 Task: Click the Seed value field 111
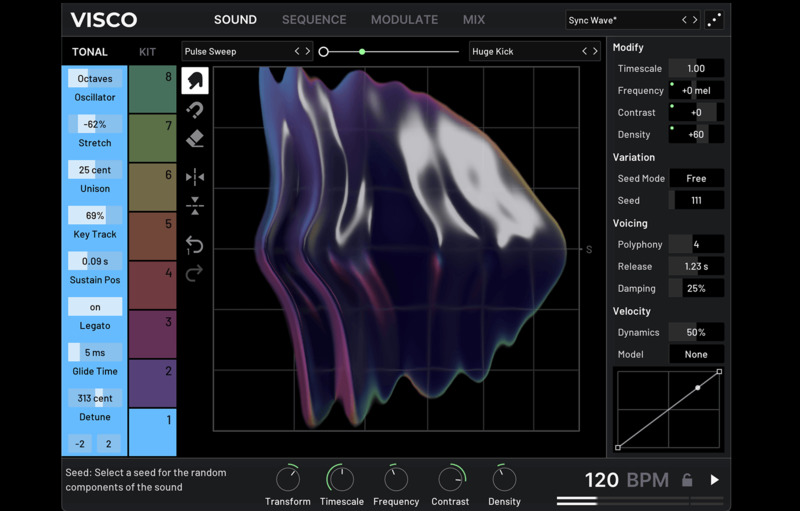[696, 201]
